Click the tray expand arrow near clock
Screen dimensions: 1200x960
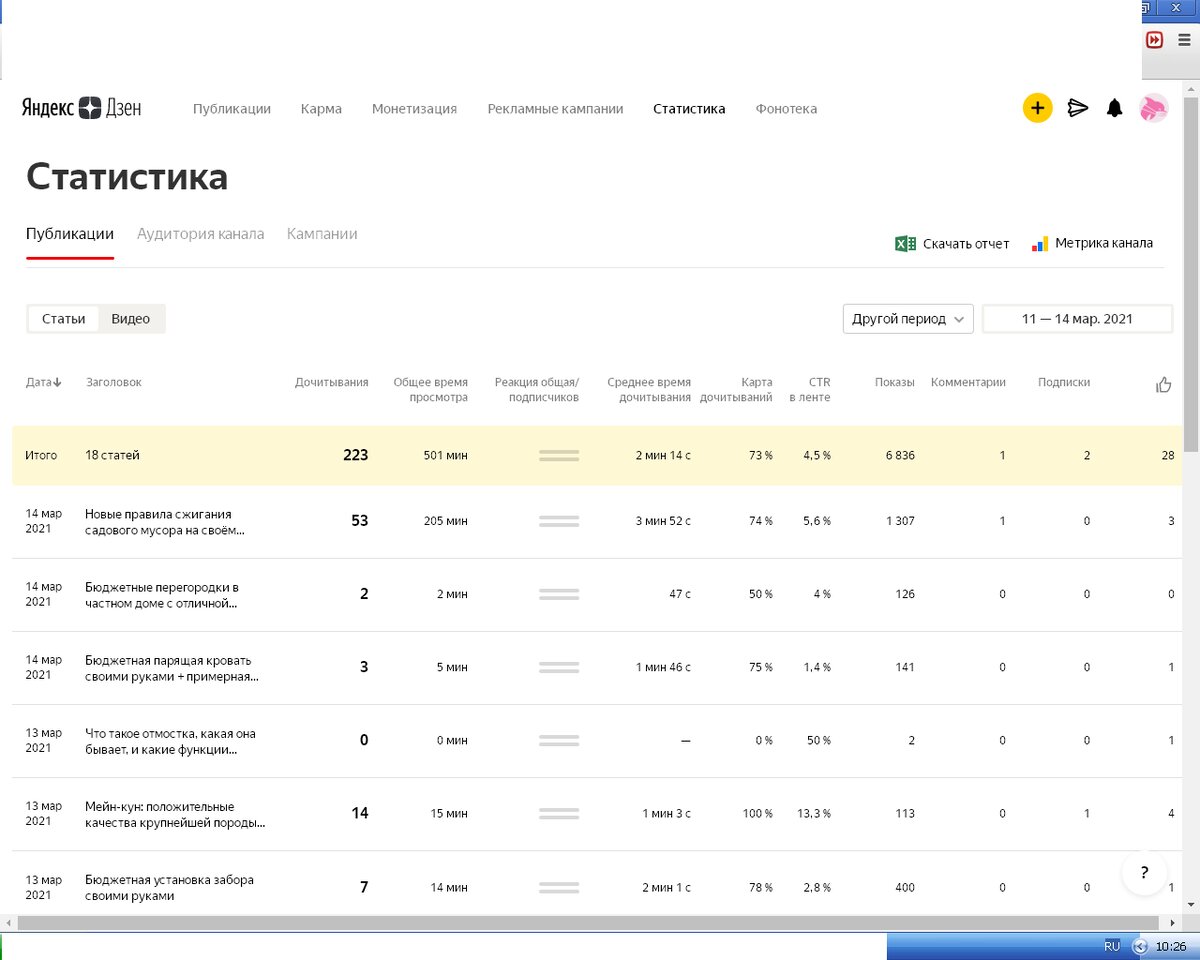1139,946
